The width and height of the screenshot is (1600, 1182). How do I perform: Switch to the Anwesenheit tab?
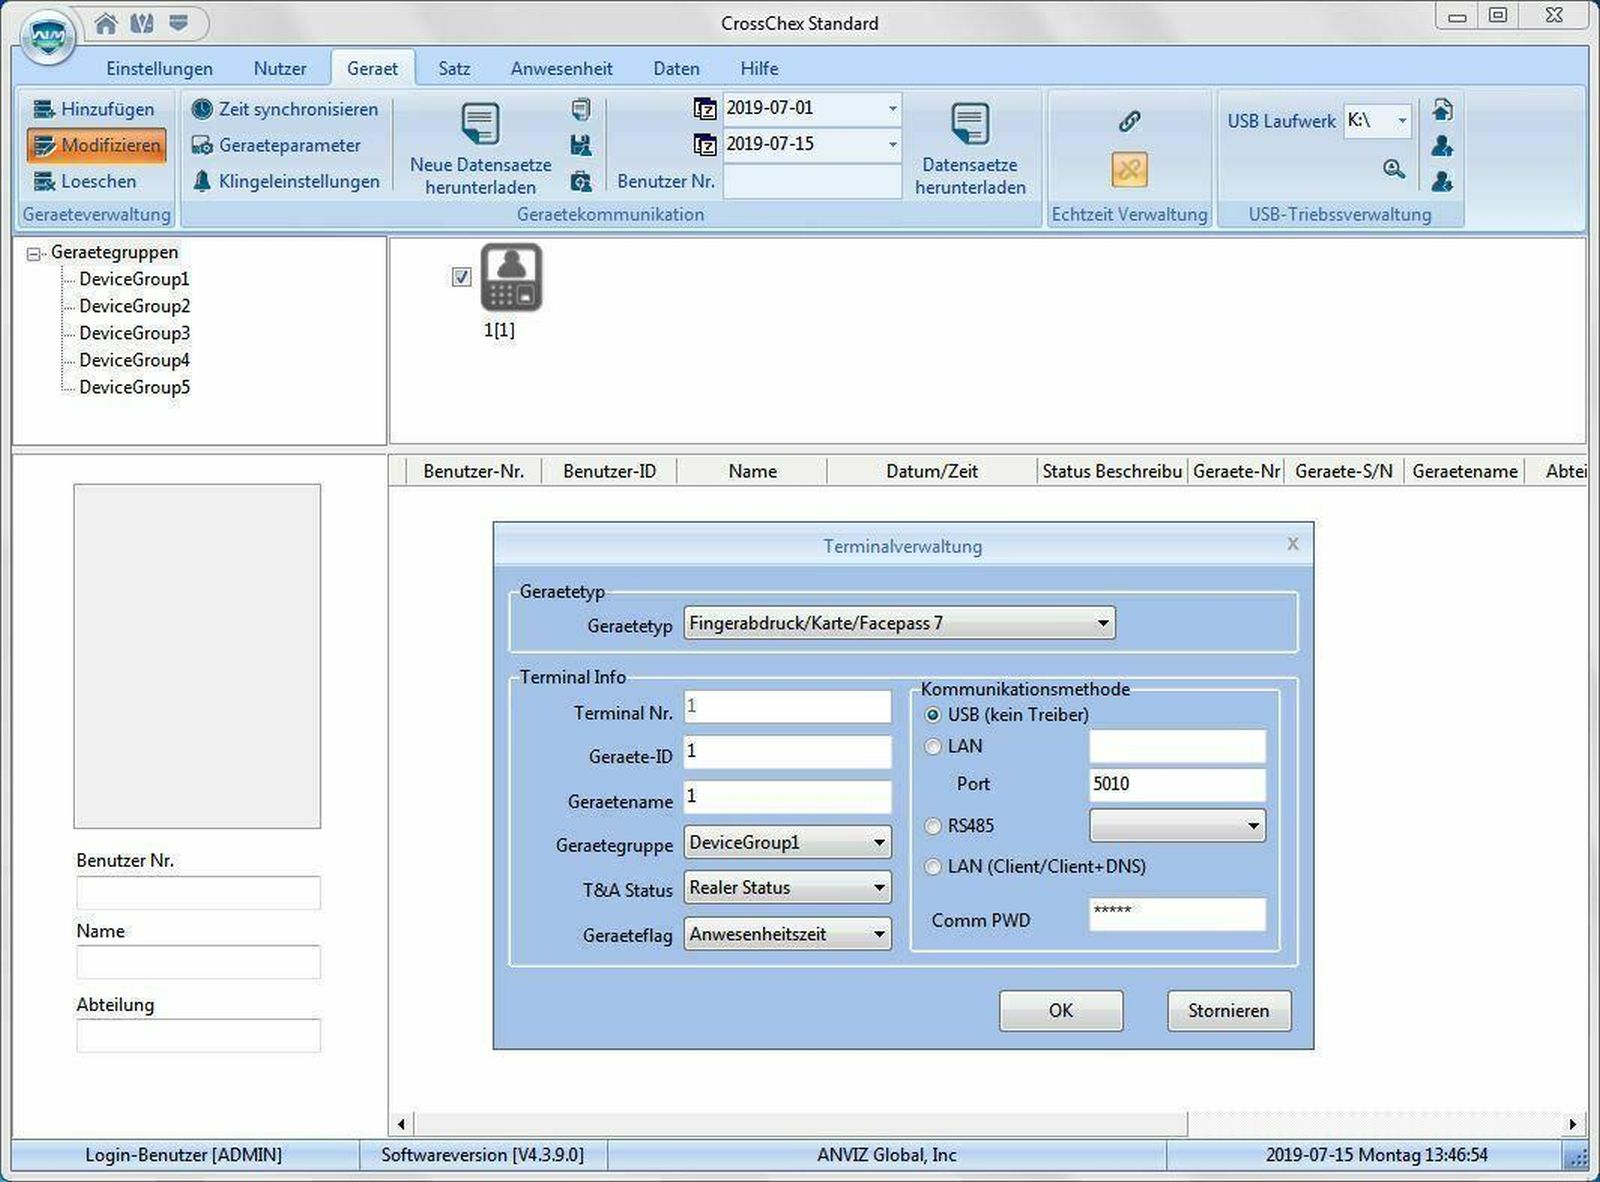tap(561, 68)
